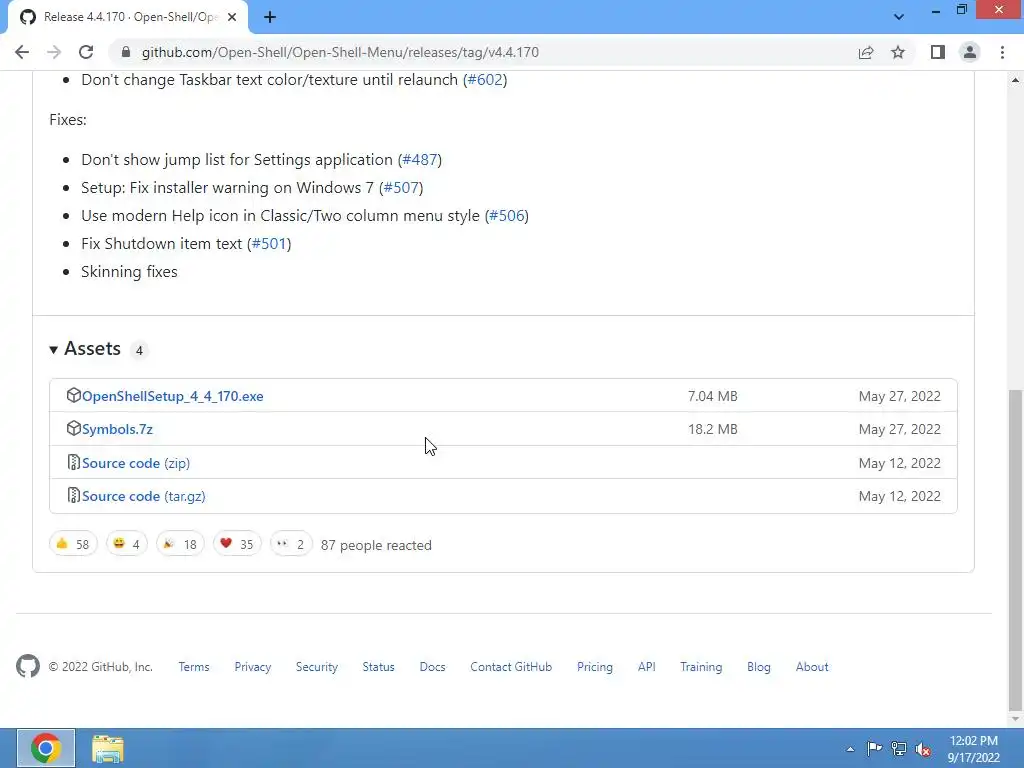
Task: Show hidden system tray icons
Action: (x=850, y=749)
